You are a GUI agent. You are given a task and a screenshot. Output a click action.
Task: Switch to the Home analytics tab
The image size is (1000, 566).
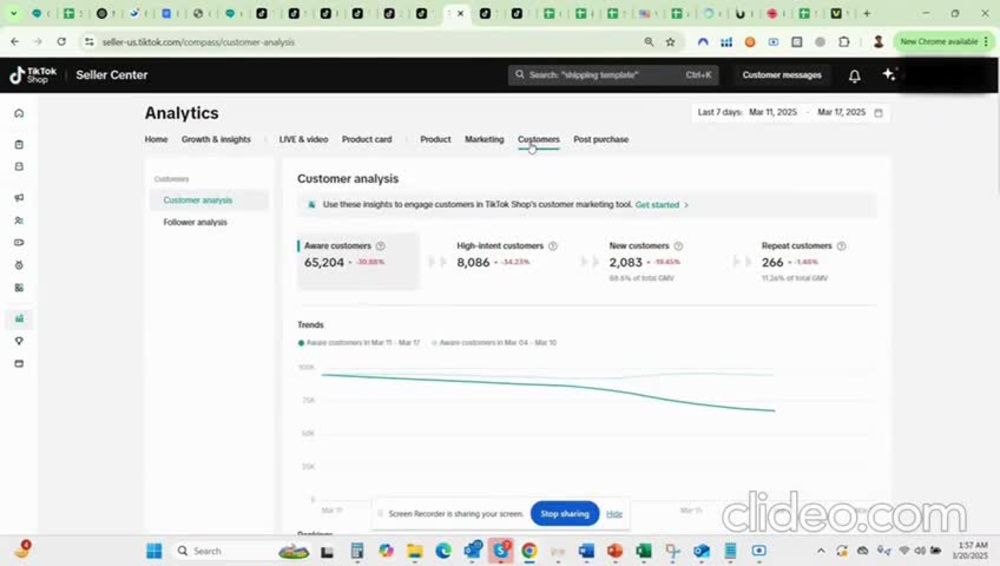156,140
